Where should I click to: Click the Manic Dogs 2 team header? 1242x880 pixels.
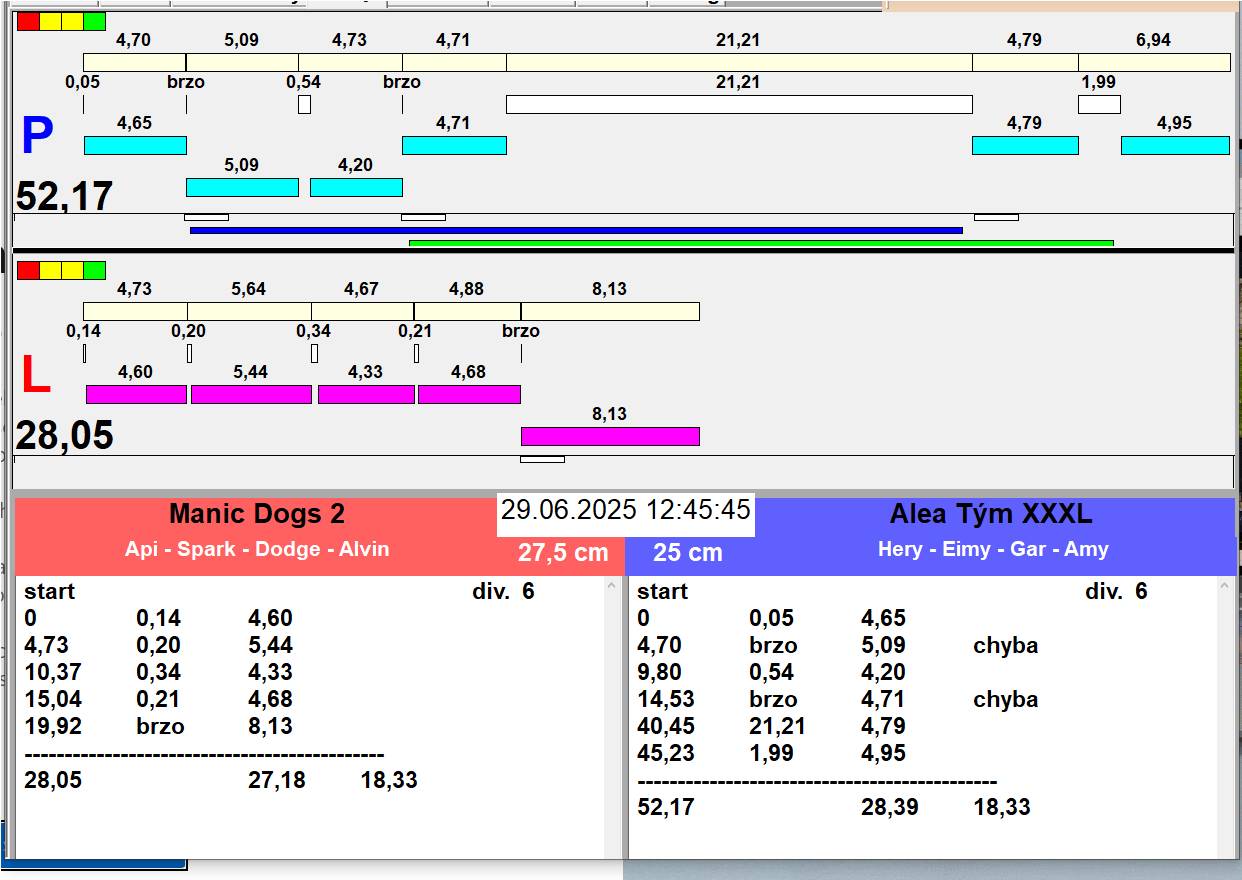[x=257, y=514]
